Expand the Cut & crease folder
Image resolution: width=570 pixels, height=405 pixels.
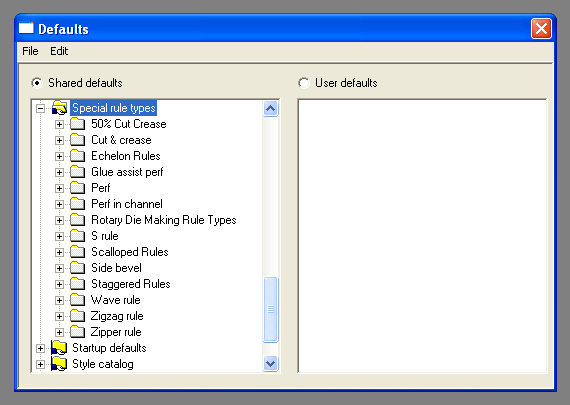[59, 140]
